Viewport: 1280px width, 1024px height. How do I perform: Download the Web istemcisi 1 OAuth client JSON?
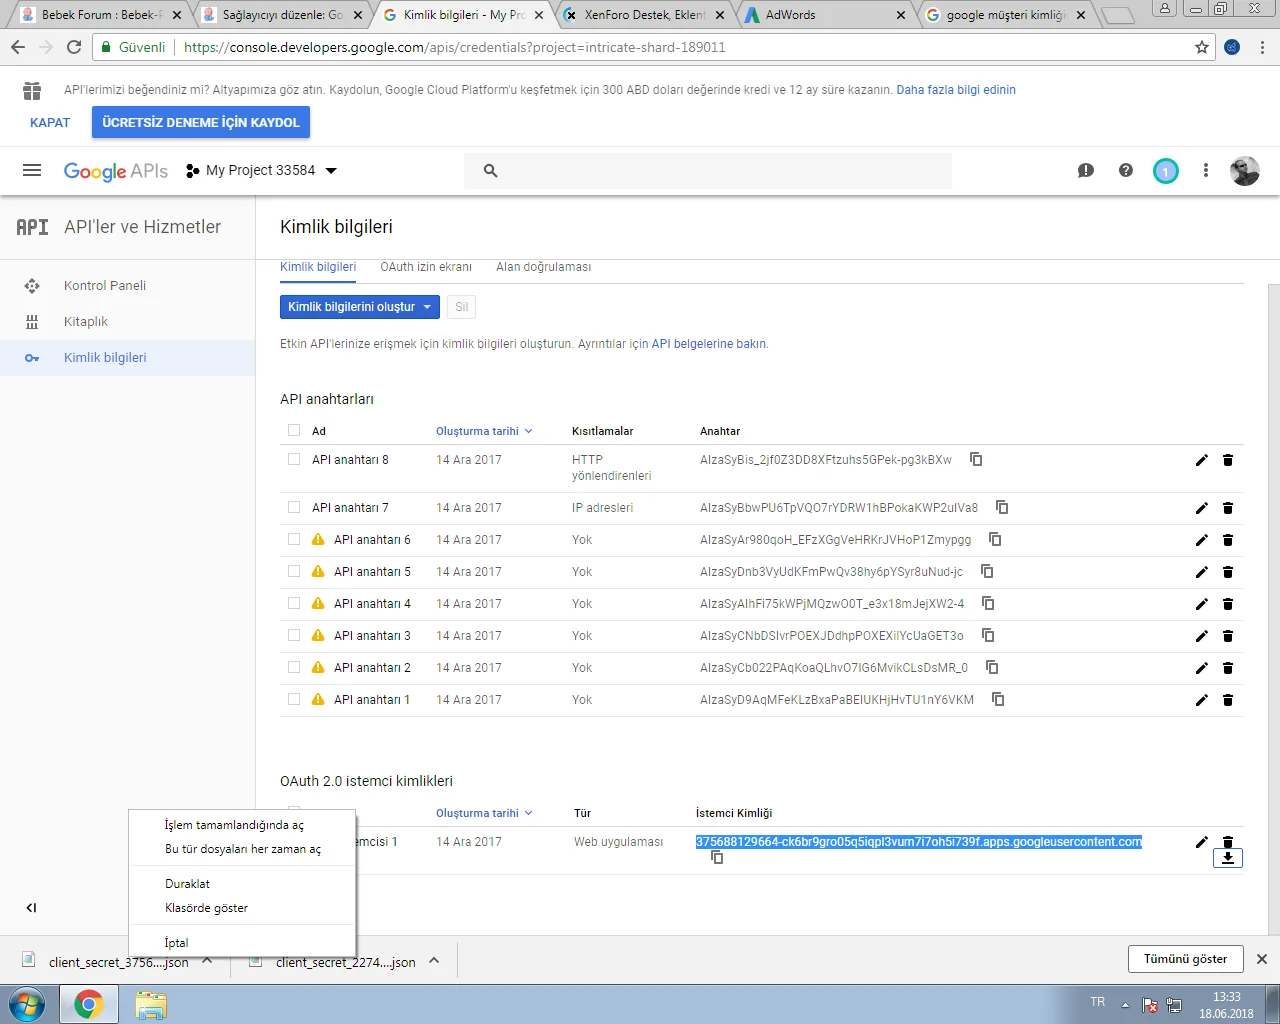(x=1228, y=858)
